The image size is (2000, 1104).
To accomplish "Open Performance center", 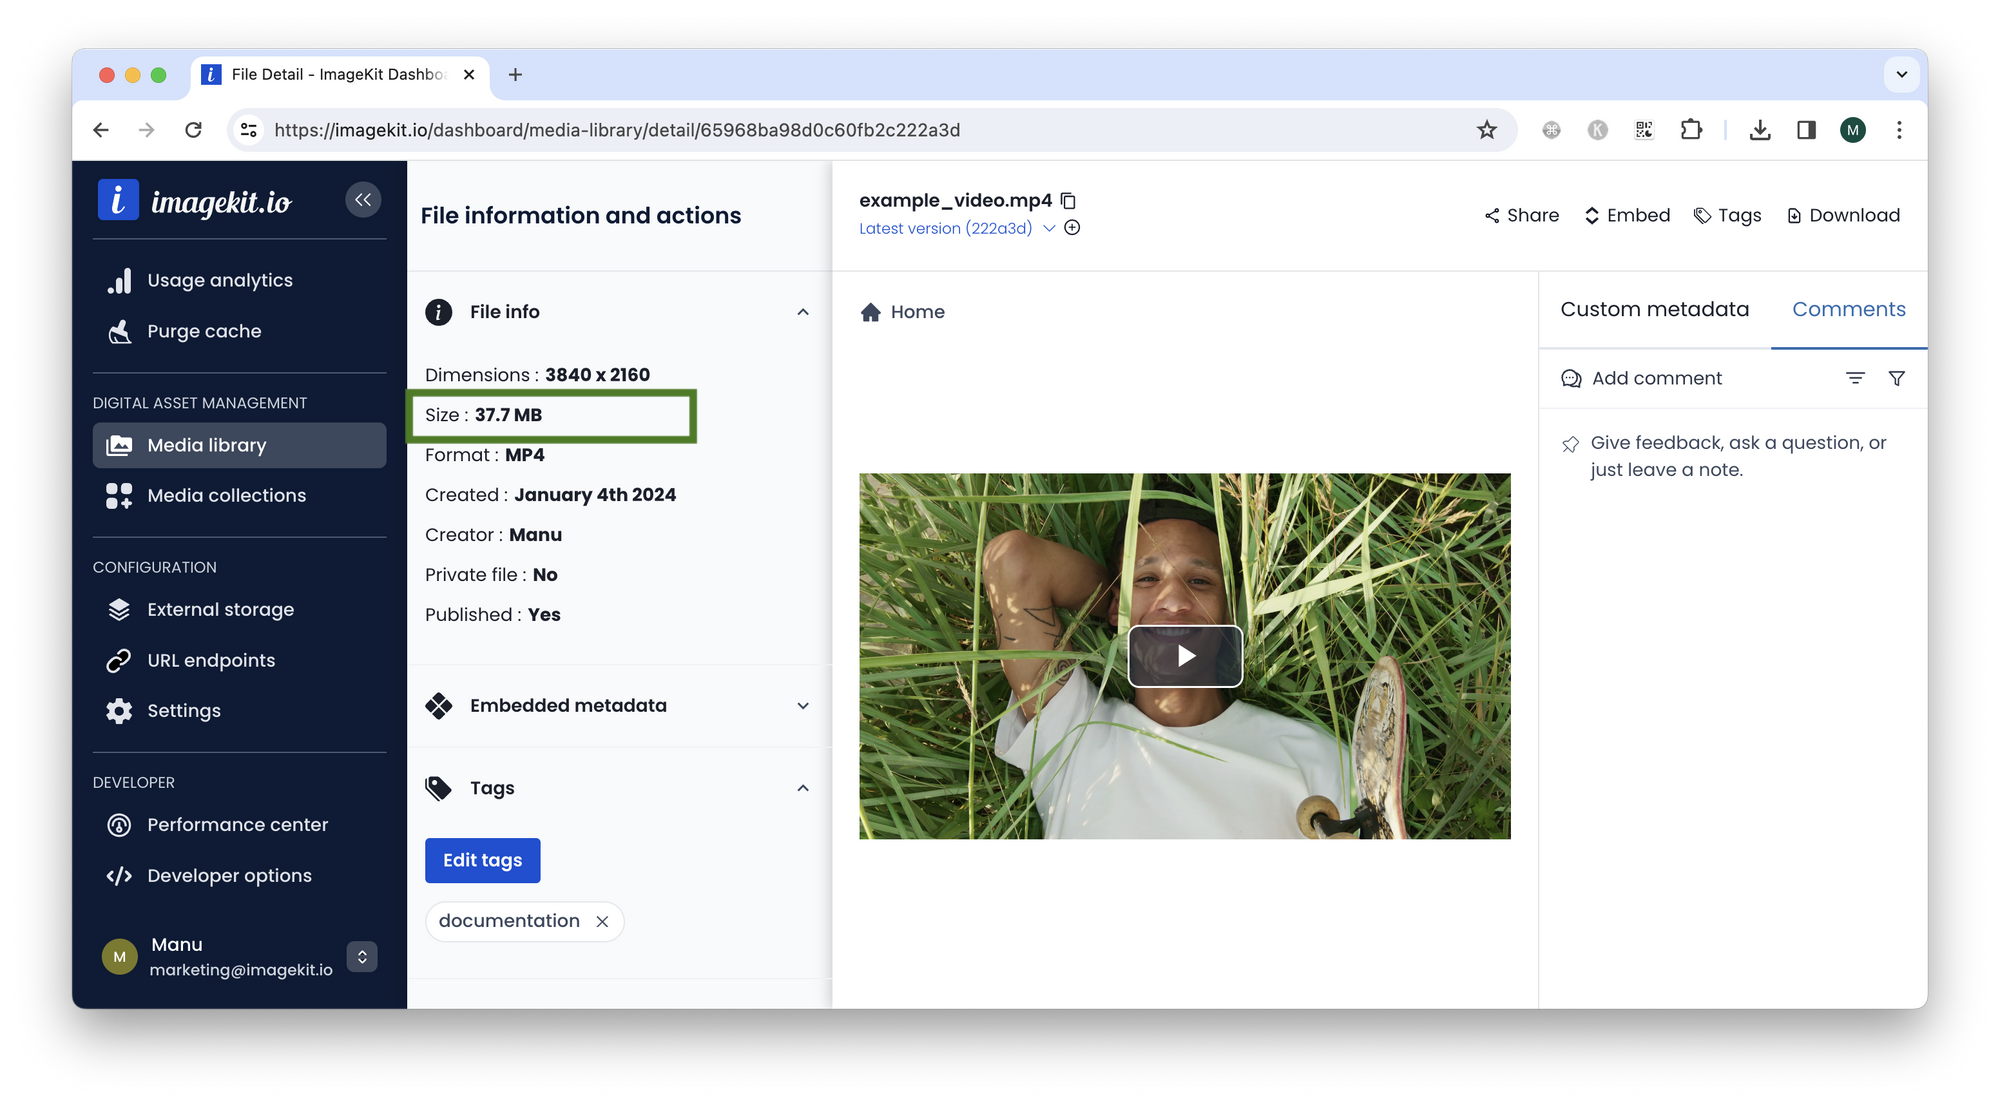I will (239, 825).
